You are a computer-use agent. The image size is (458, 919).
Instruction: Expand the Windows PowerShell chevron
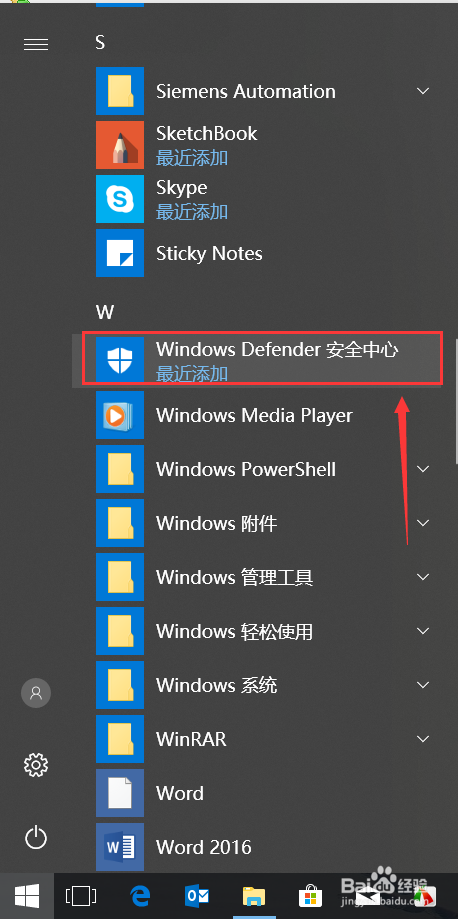[423, 469]
